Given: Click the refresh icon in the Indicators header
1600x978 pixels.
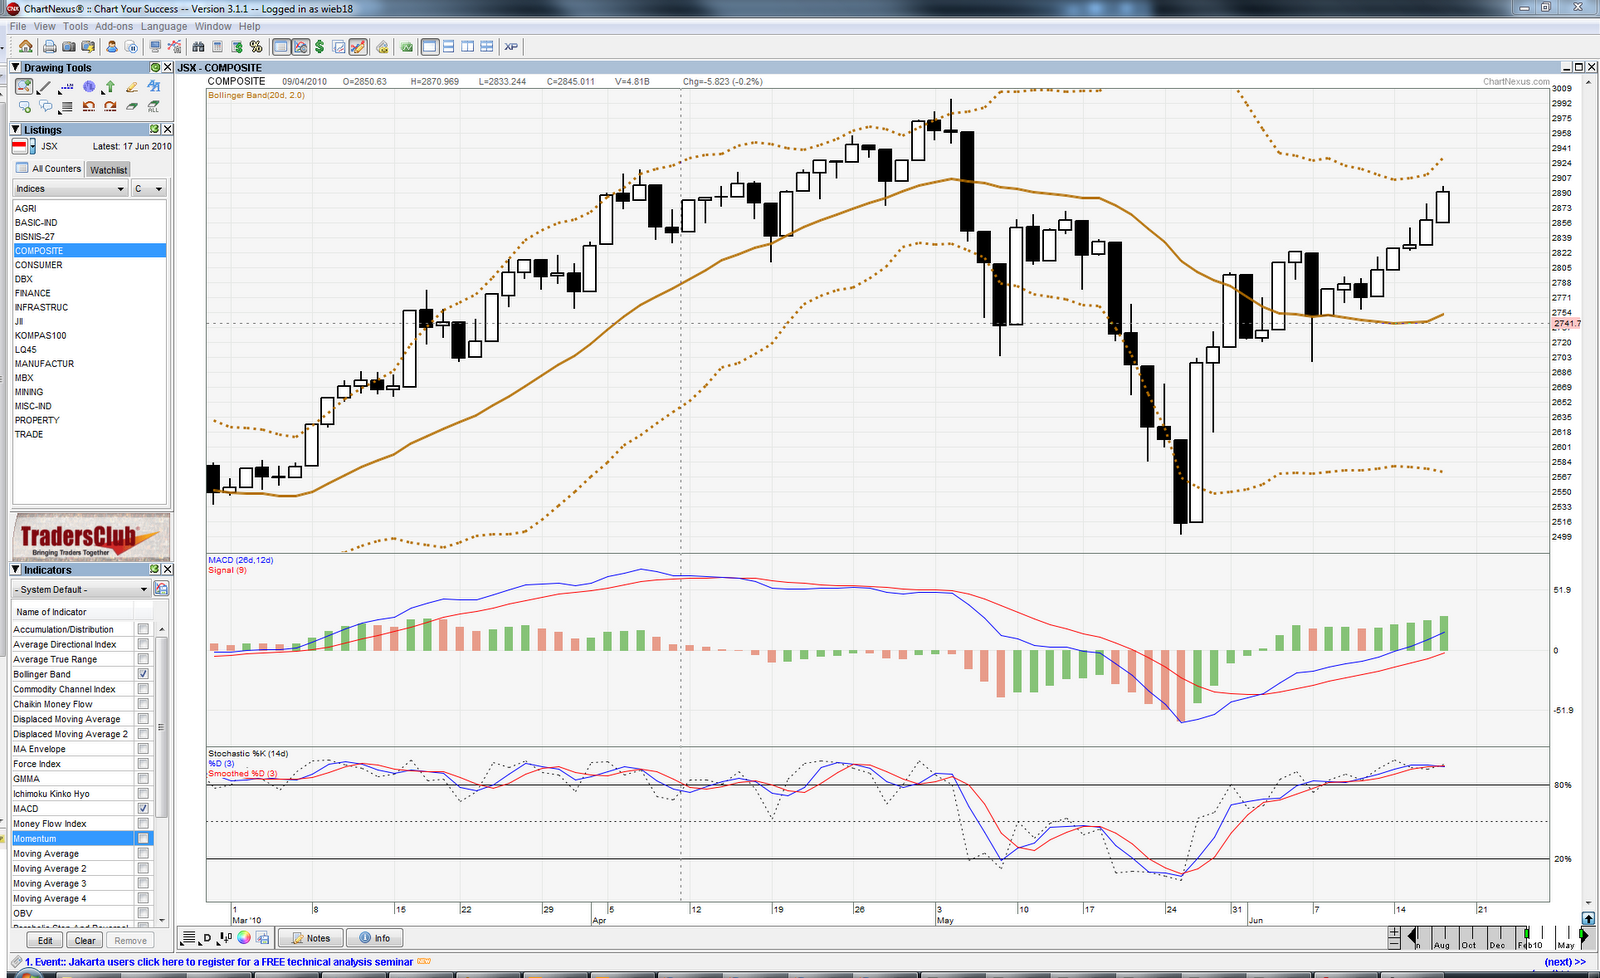Looking at the screenshot, I should click(x=155, y=569).
